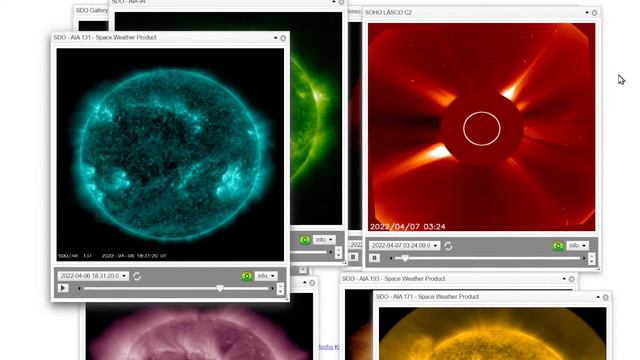This screenshot has width=640, height=360.
Task: Click the AIA 94 green sun image
Action: (x=316, y=118)
